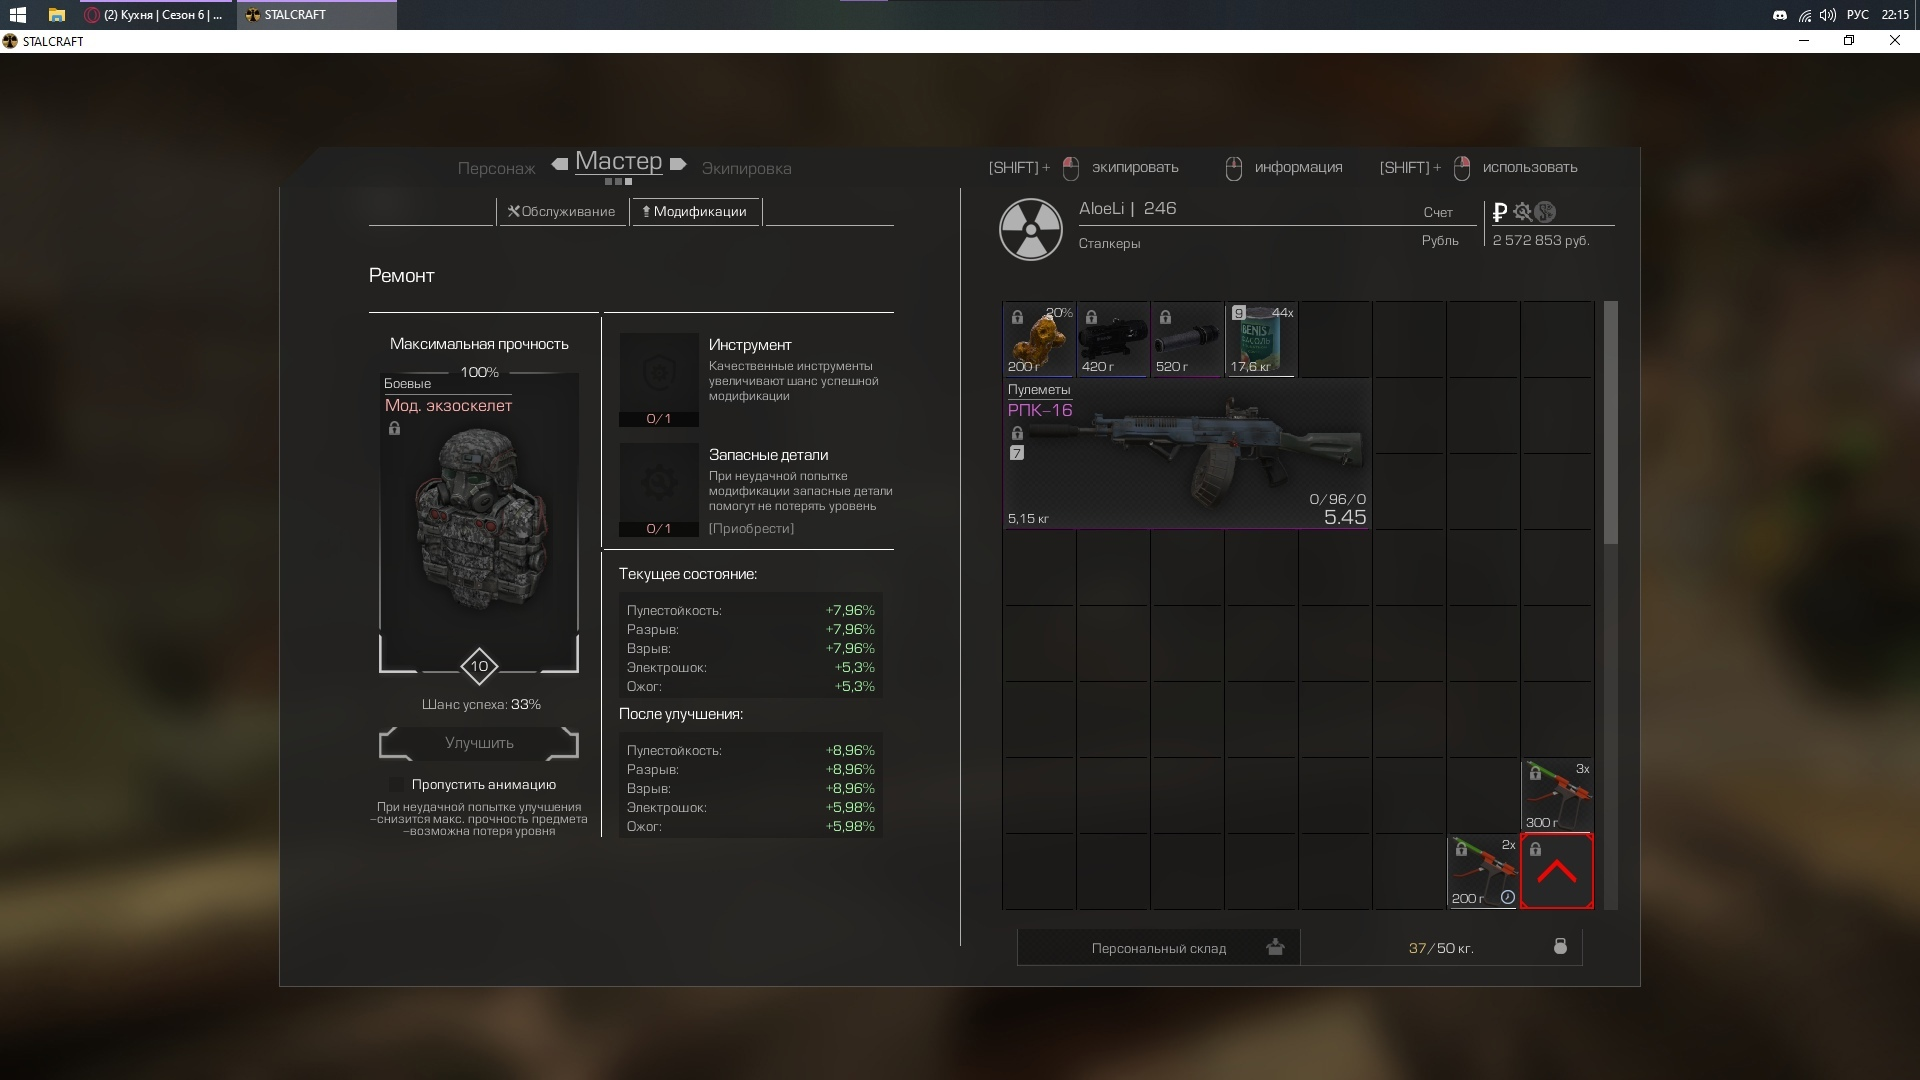Open the Обслуживание tab
The image size is (1920, 1080).
click(x=561, y=211)
